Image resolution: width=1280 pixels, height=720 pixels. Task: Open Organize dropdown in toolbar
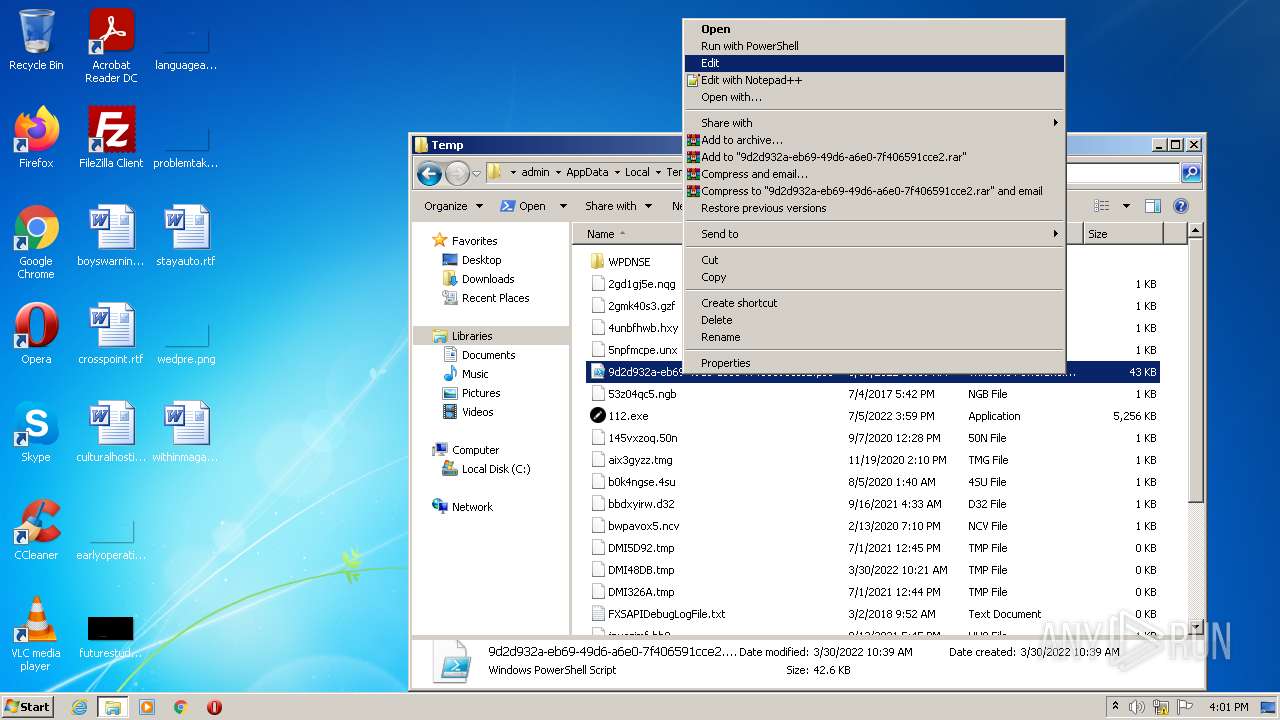[453, 206]
